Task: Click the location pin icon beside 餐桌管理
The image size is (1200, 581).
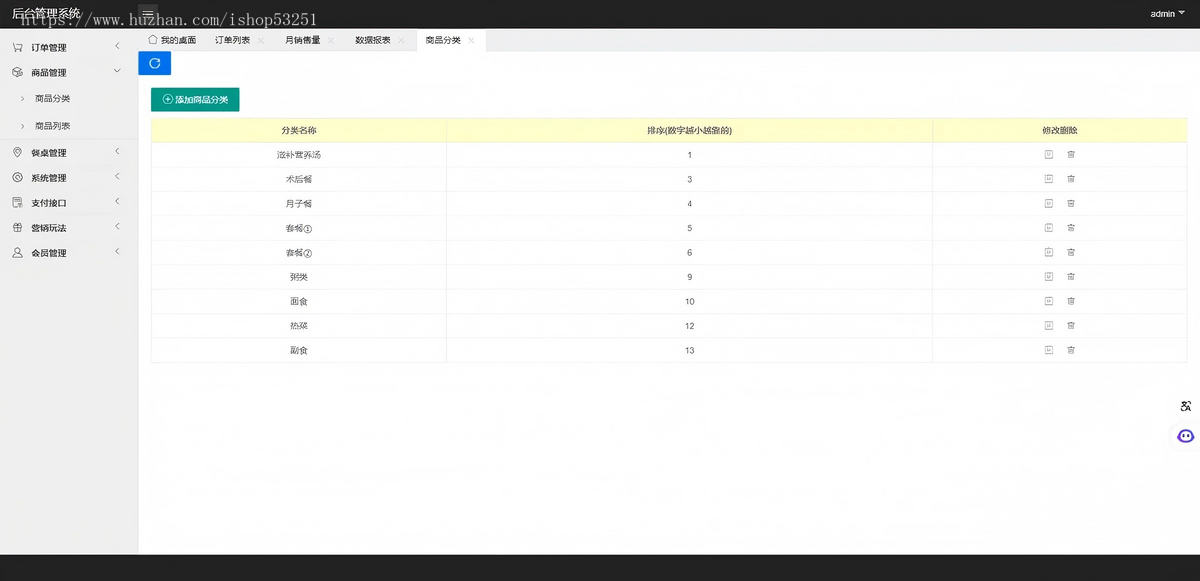Action: 18,153
